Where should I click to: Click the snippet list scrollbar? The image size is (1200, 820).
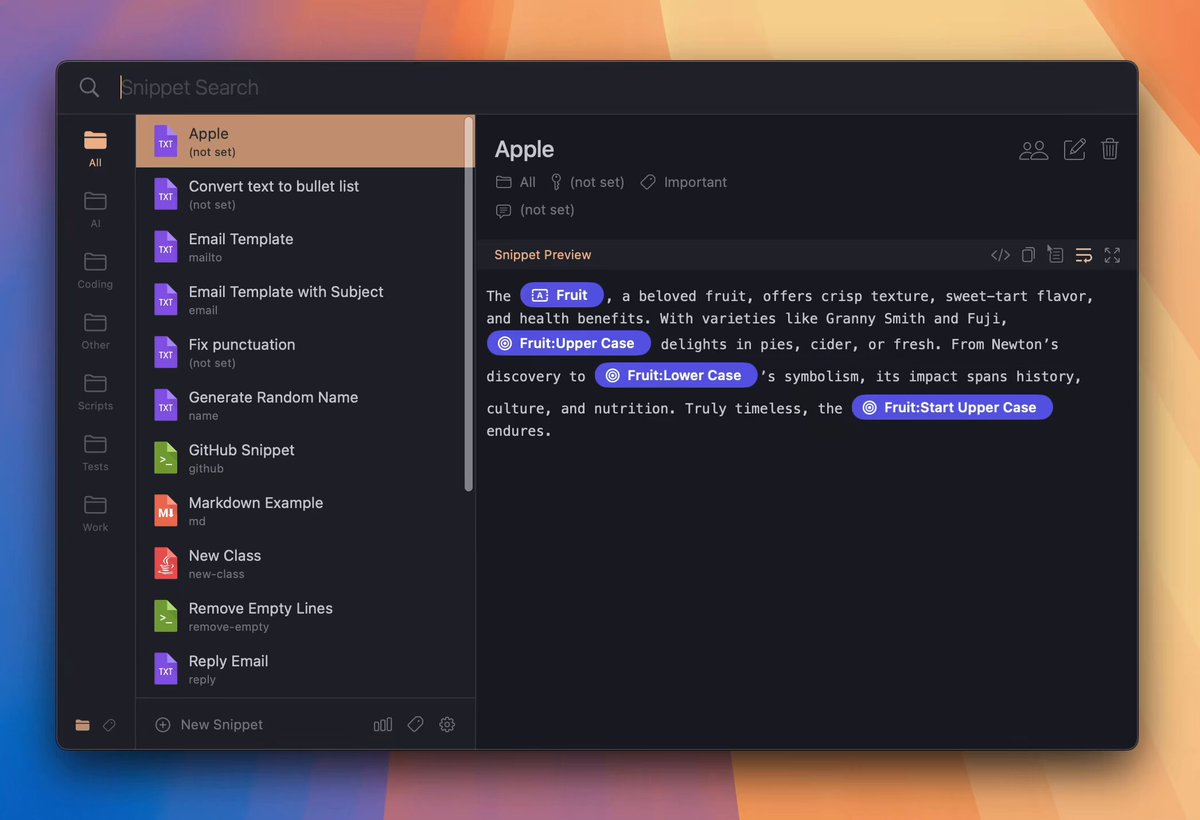pos(469,300)
